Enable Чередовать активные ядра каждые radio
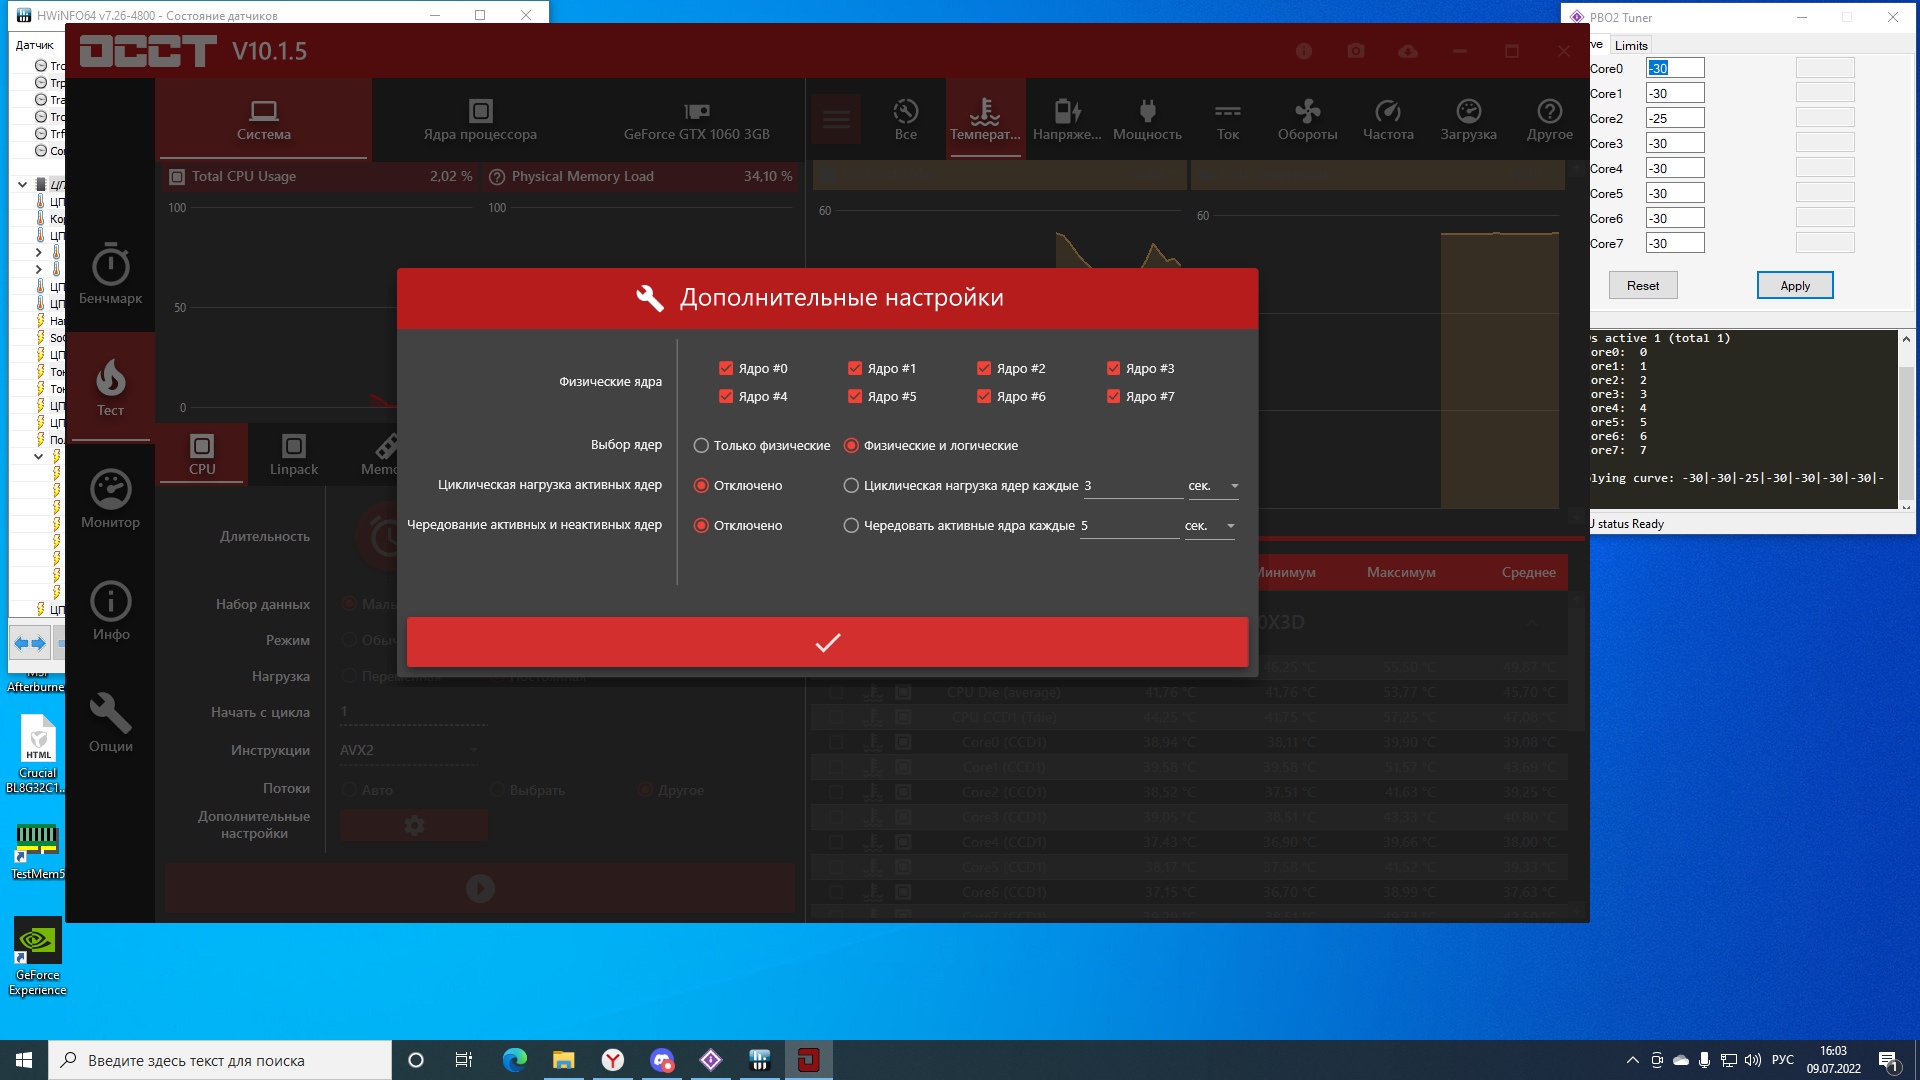The image size is (1920, 1080). (x=851, y=526)
